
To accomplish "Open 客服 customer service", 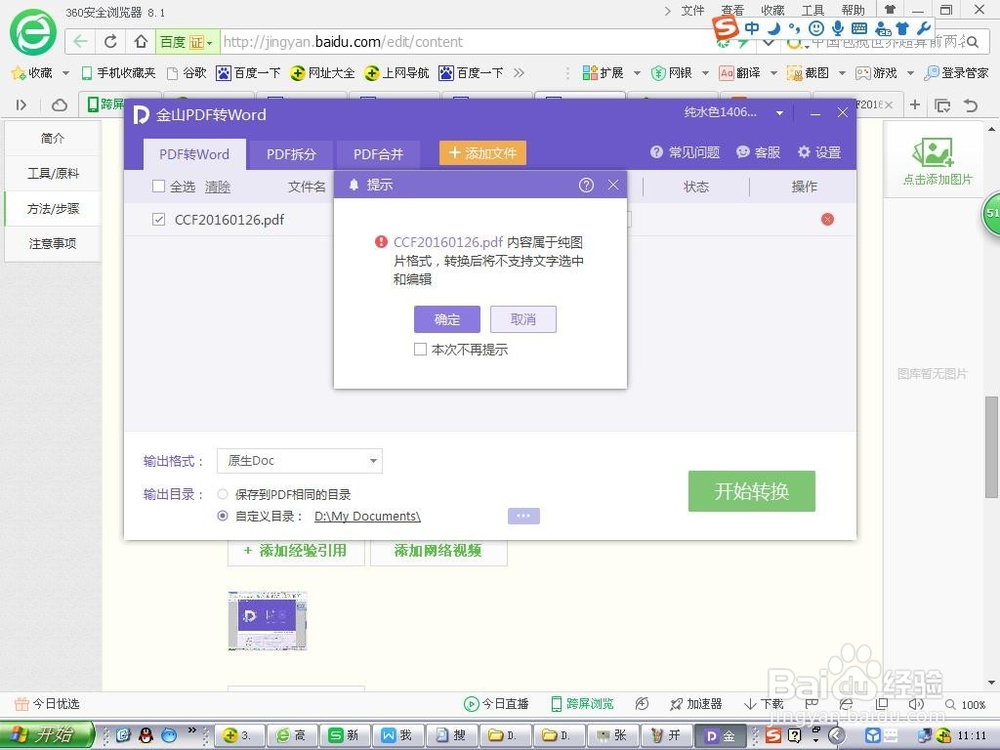I will coord(758,152).
